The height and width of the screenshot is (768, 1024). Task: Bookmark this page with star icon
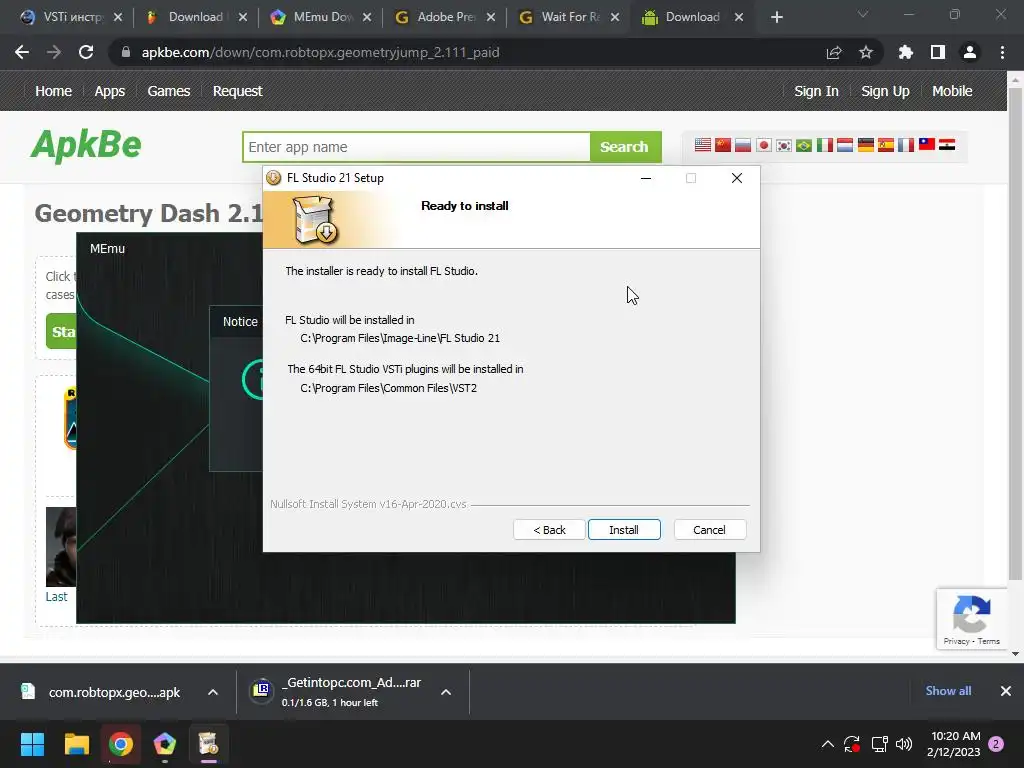[x=866, y=52]
